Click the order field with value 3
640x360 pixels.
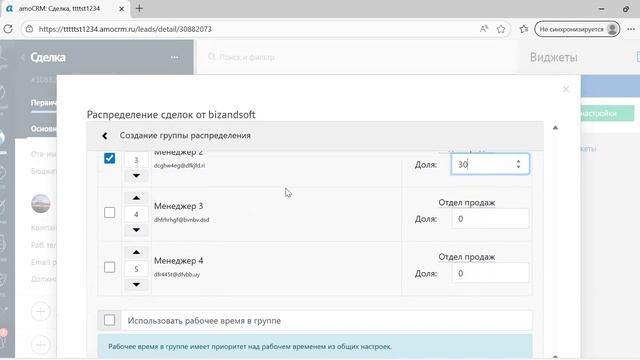coord(136,160)
